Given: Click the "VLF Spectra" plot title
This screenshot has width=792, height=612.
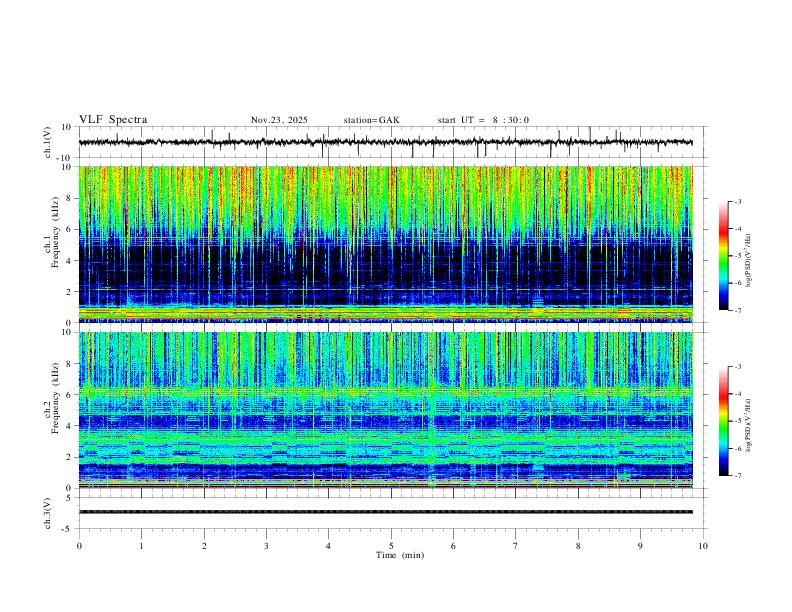Looking at the screenshot, I should [x=113, y=120].
